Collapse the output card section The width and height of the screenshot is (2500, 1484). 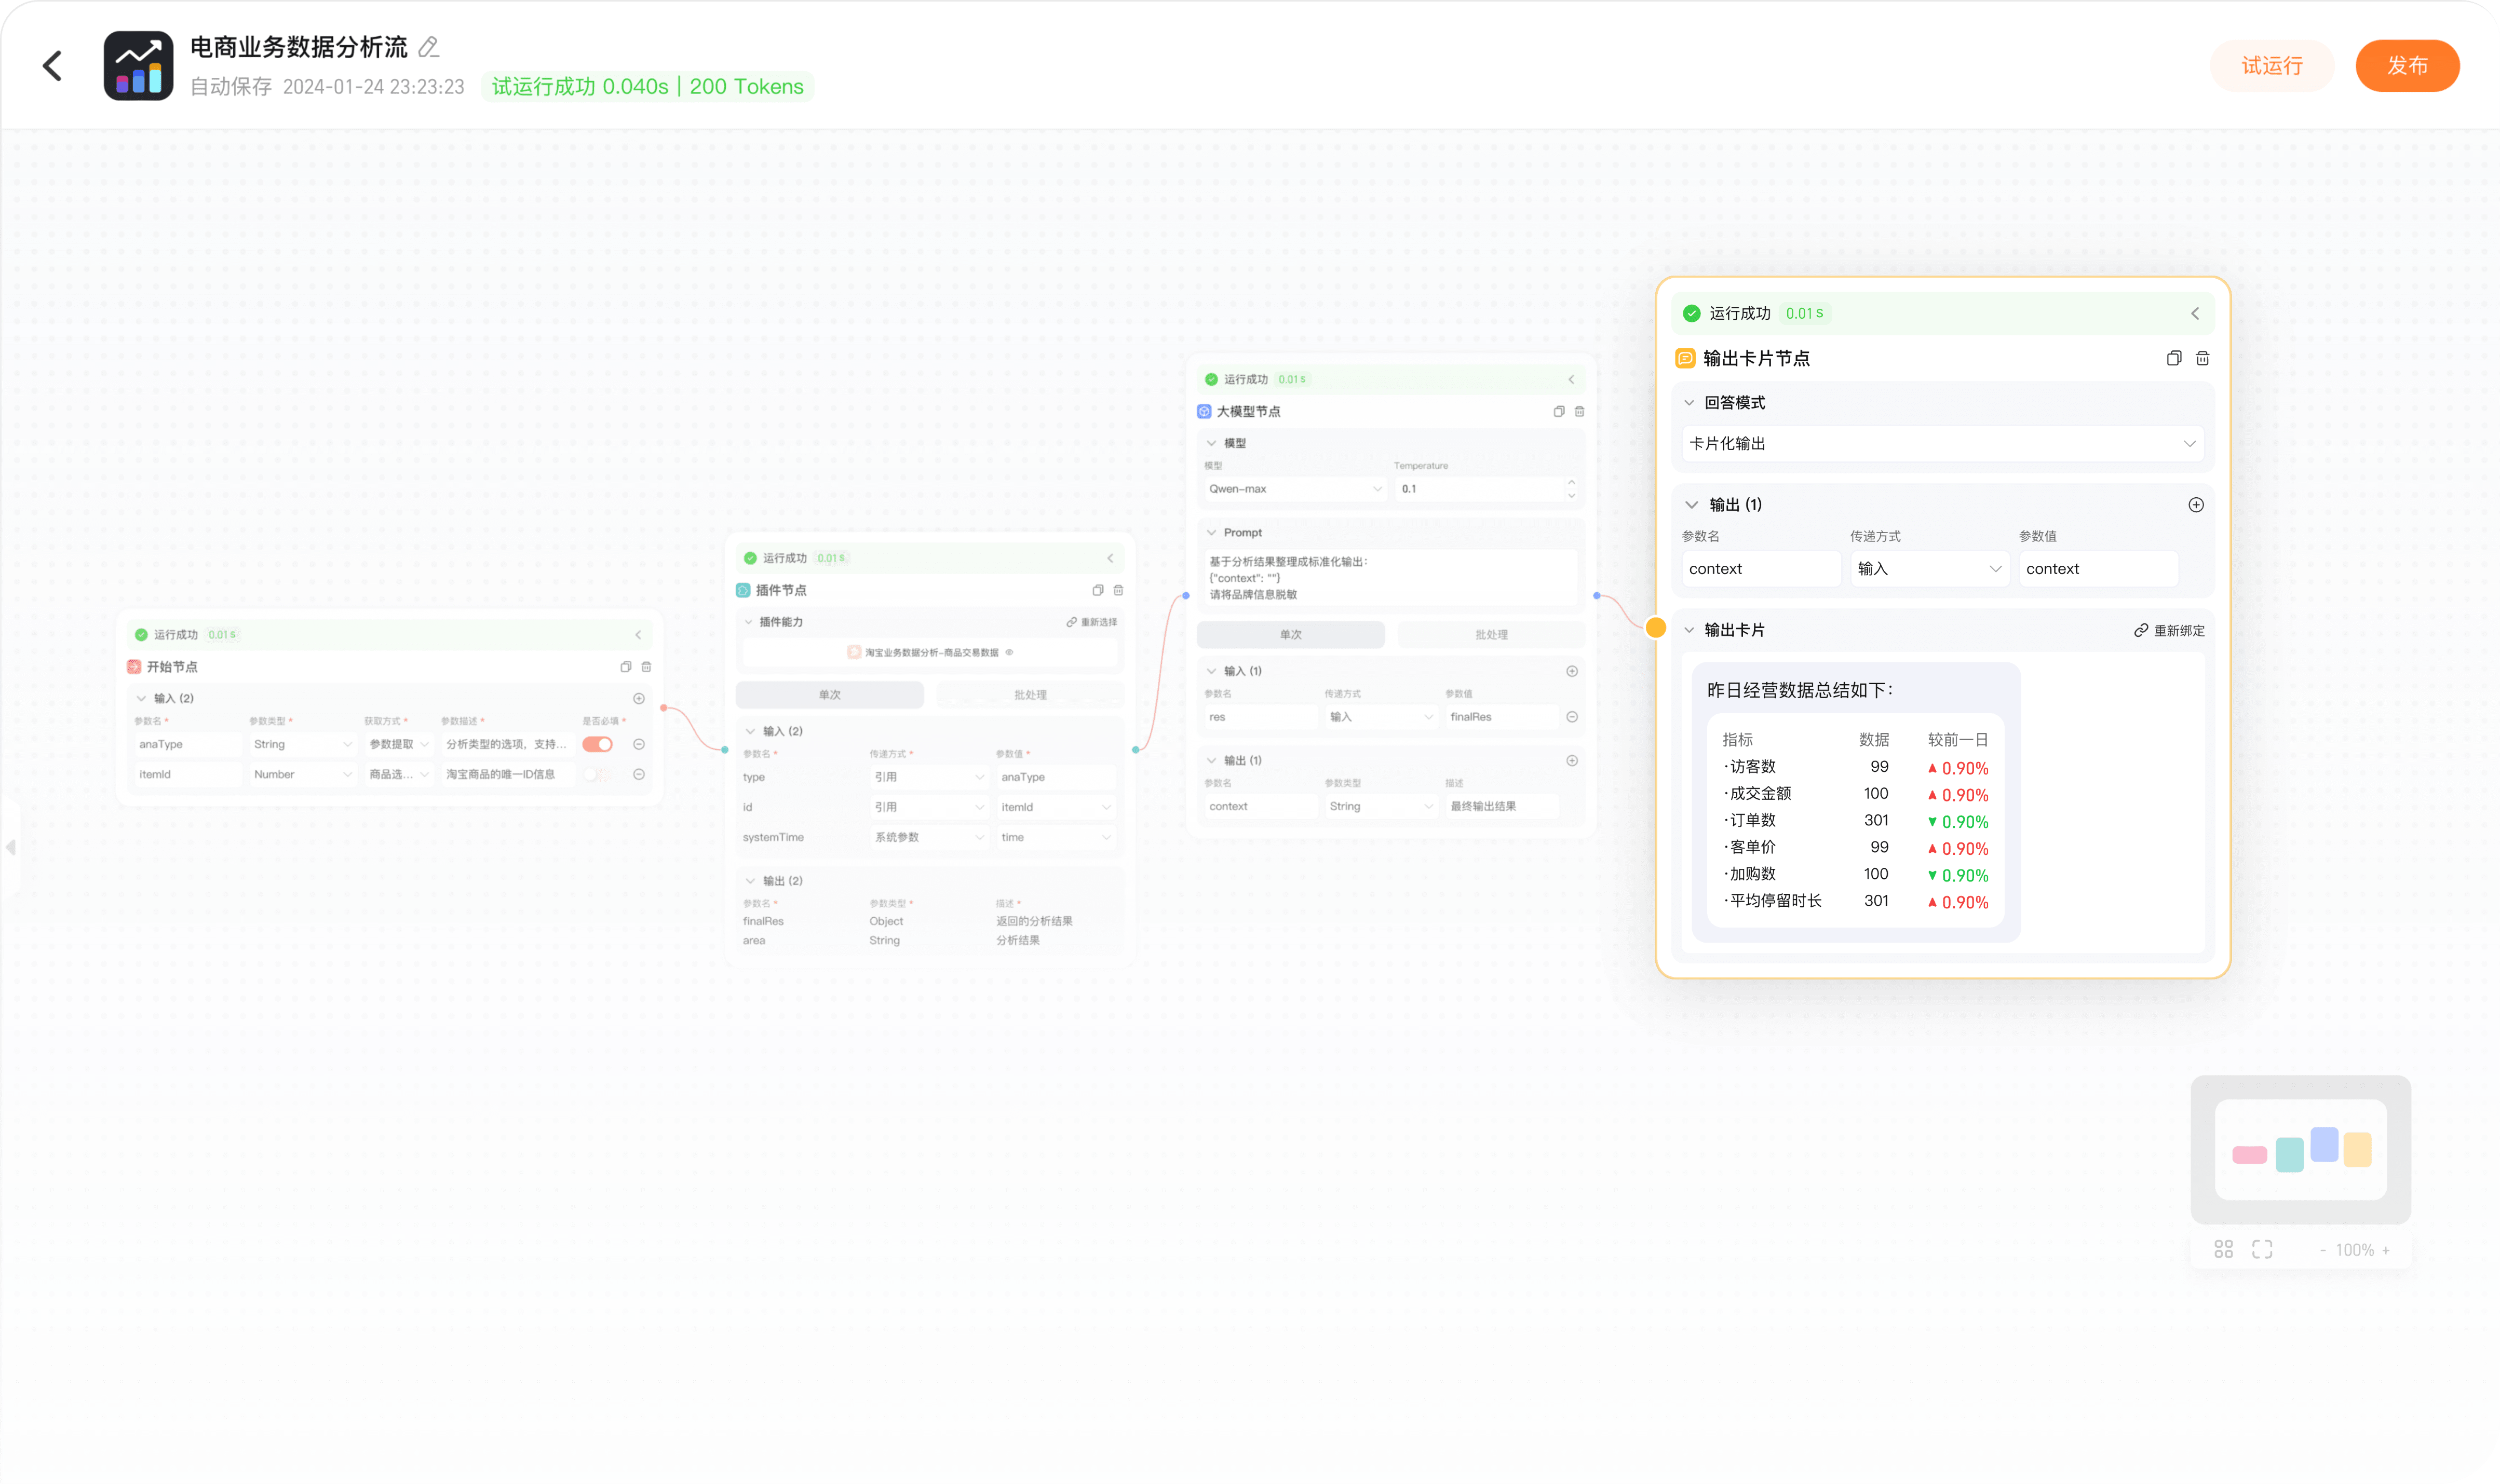[1689, 630]
